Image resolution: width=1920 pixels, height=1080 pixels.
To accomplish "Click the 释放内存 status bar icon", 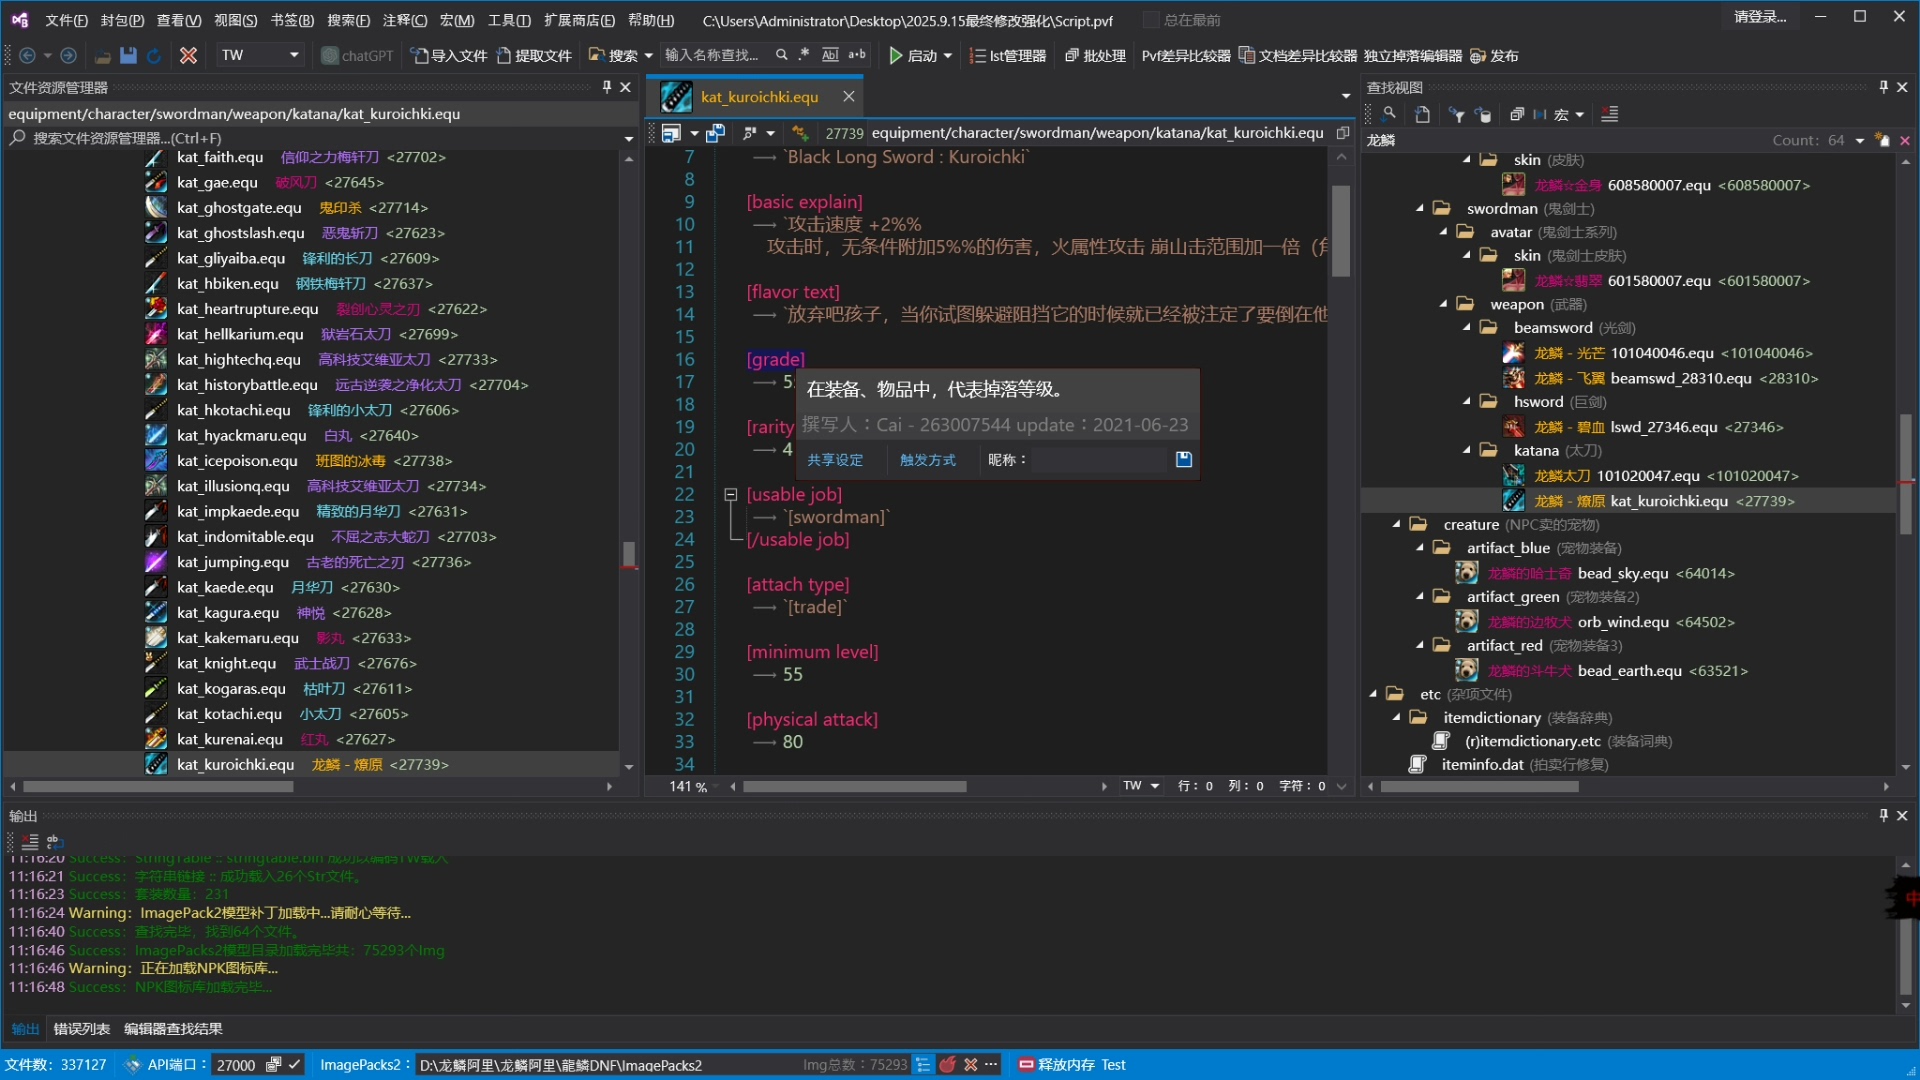I will click(1026, 1065).
